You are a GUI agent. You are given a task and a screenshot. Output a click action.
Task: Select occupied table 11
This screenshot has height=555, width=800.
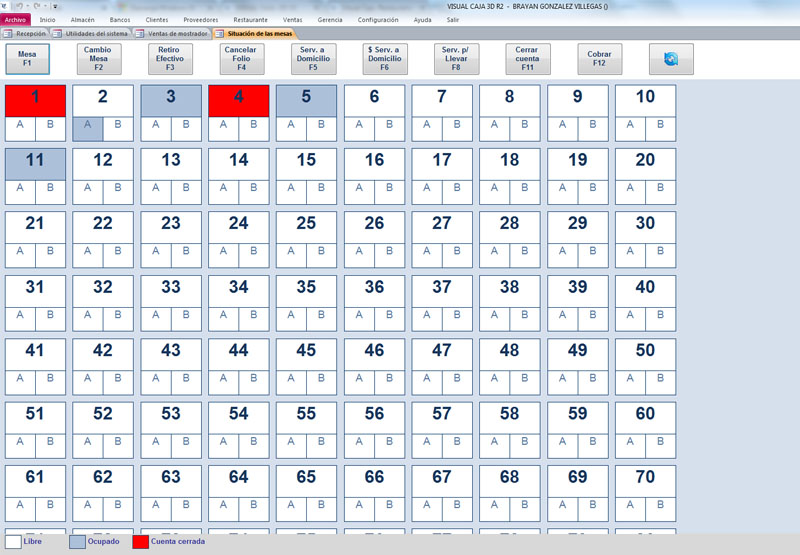click(36, 162)
